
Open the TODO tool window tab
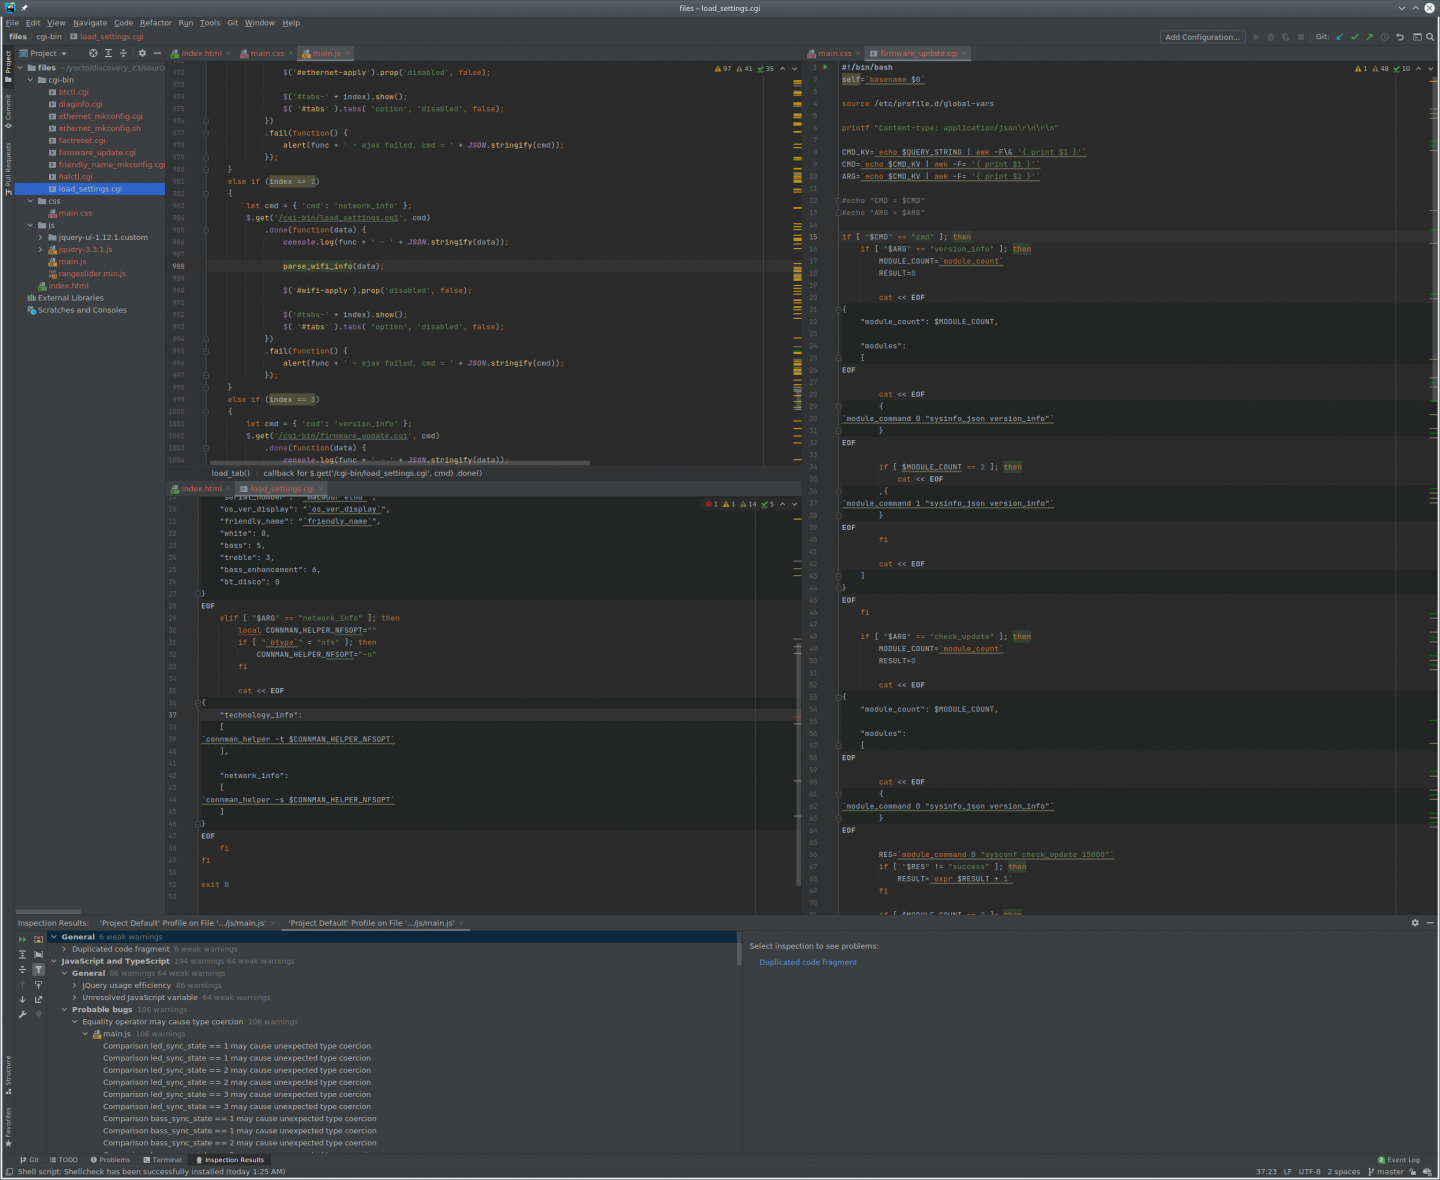[x=64, y=1160]
